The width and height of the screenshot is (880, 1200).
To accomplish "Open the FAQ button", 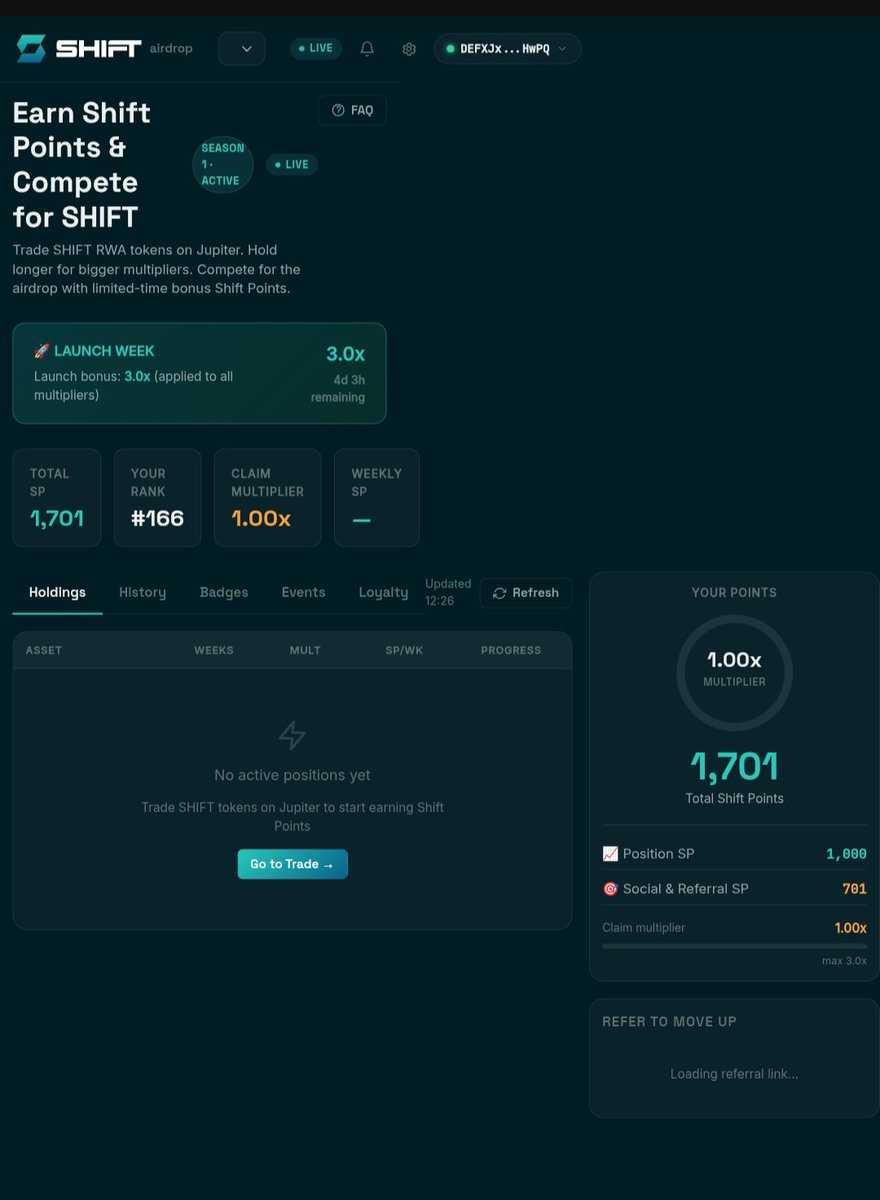I will 352,110.
